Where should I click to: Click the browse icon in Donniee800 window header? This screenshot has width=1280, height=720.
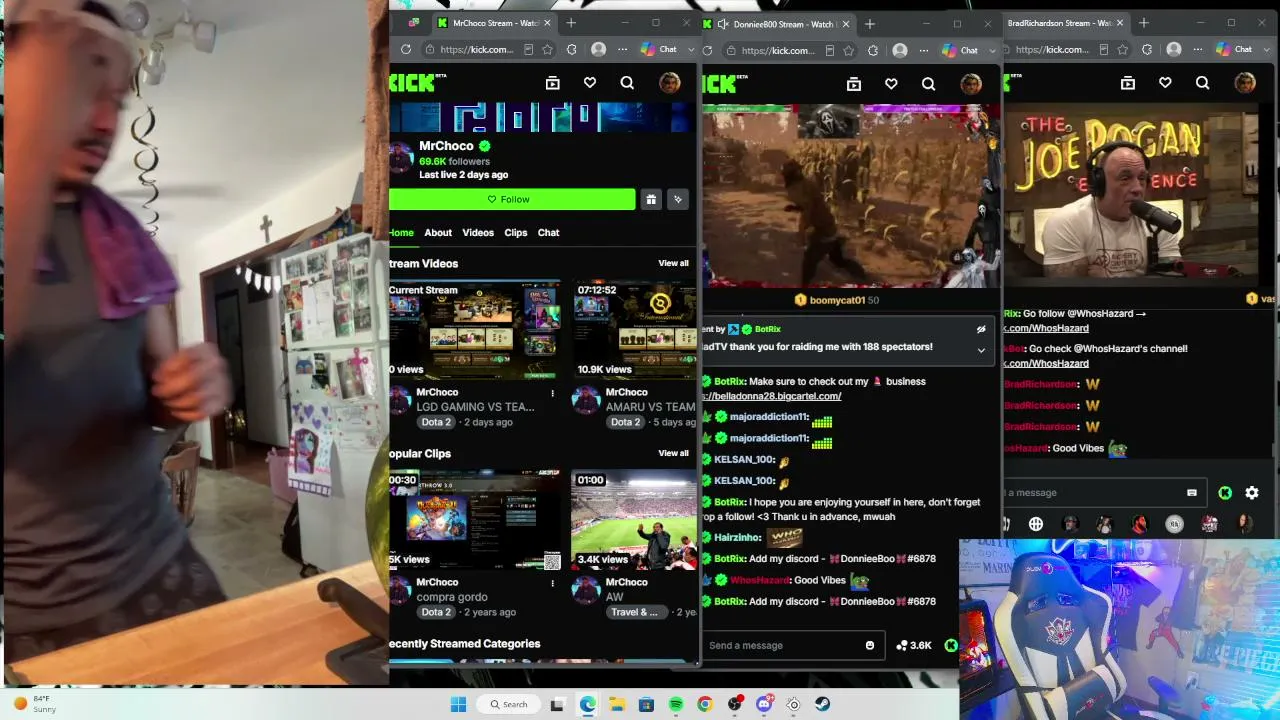click(x=853, y=84)
